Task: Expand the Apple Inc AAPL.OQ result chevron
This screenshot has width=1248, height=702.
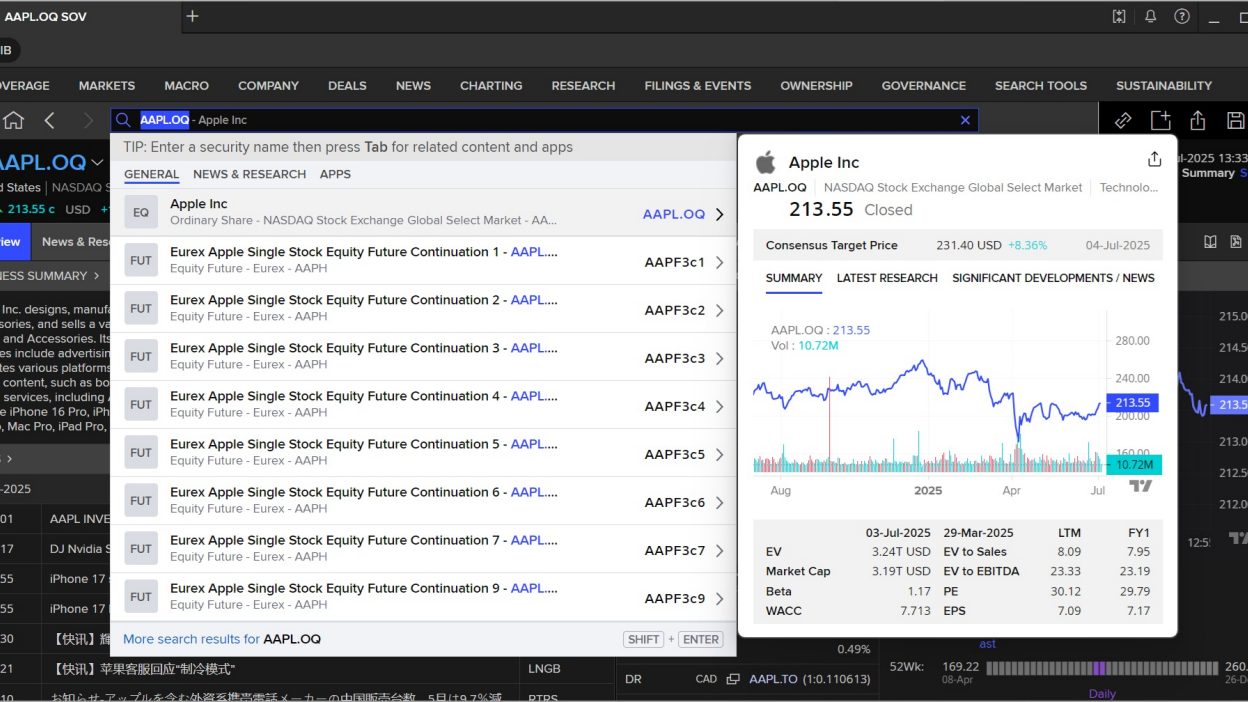Action: point(720,214)
